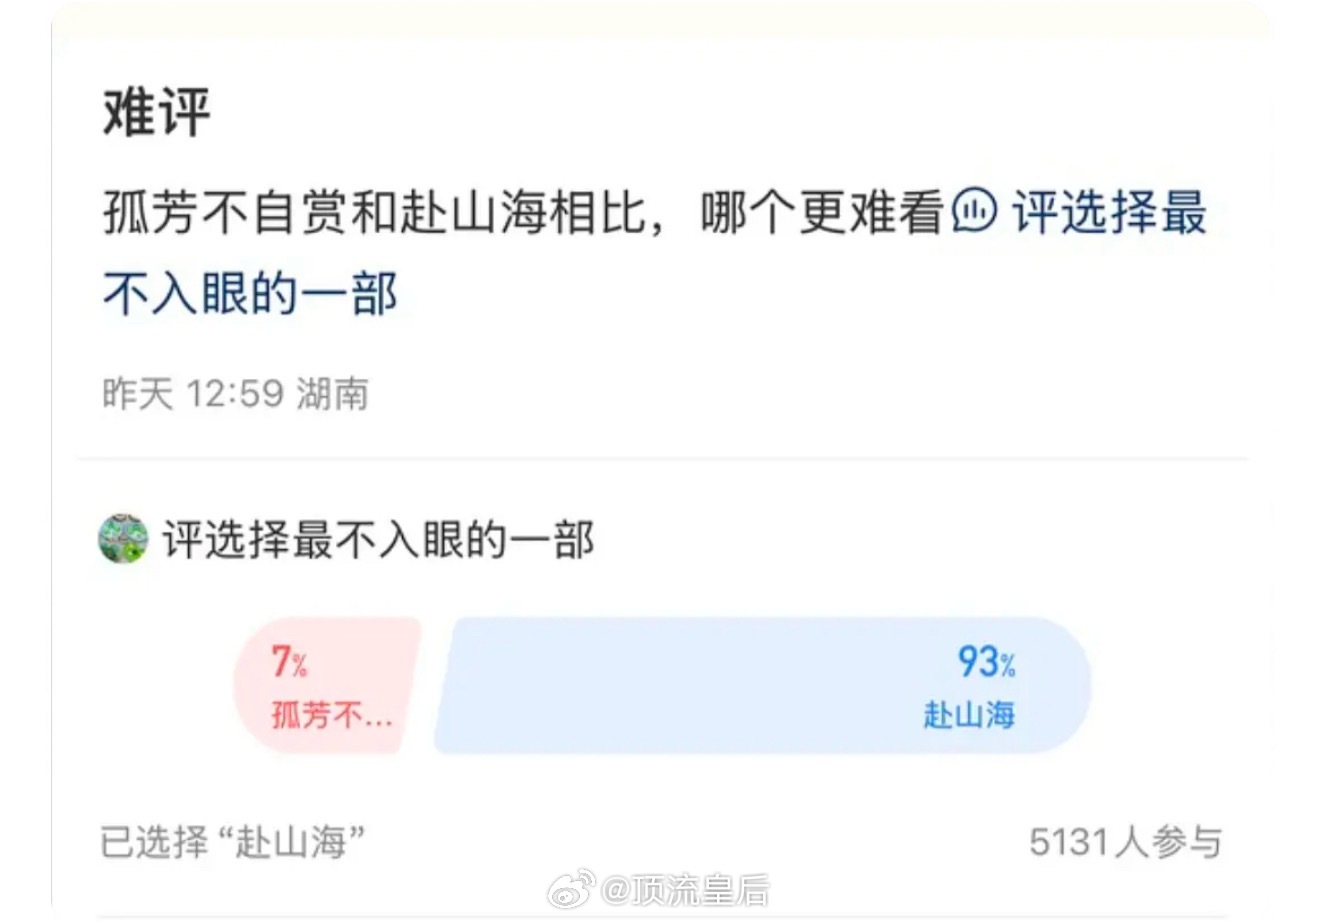Click the blue 93% percentage figure

click(x=987, y=661)
